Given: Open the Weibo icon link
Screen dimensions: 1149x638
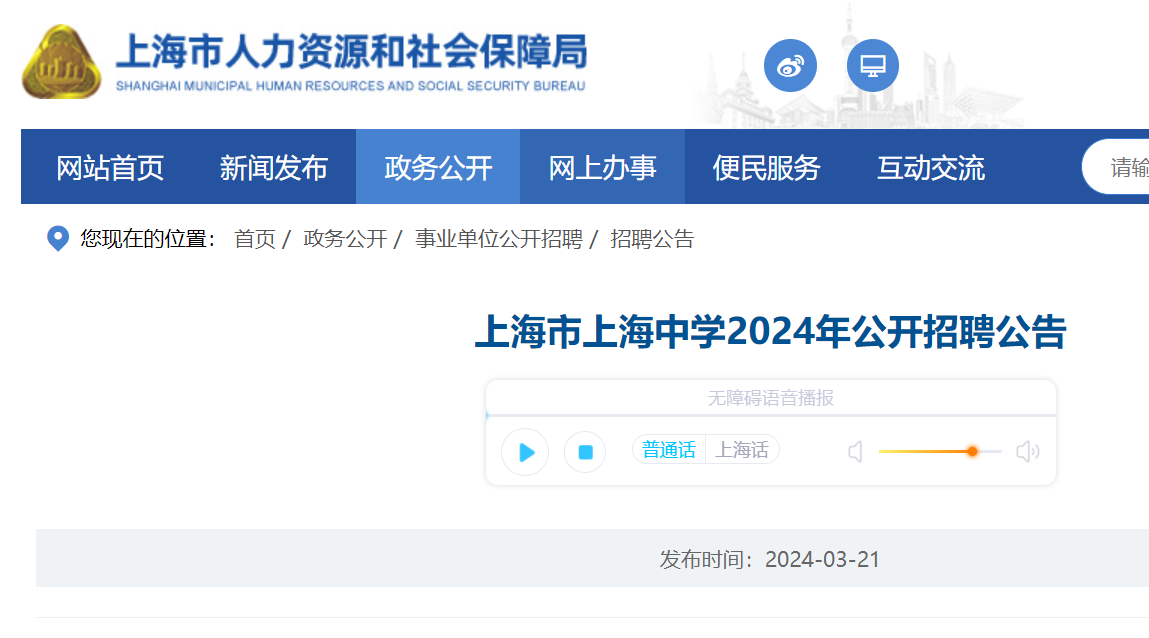Looking at the screenshot, I should (790, 66).
